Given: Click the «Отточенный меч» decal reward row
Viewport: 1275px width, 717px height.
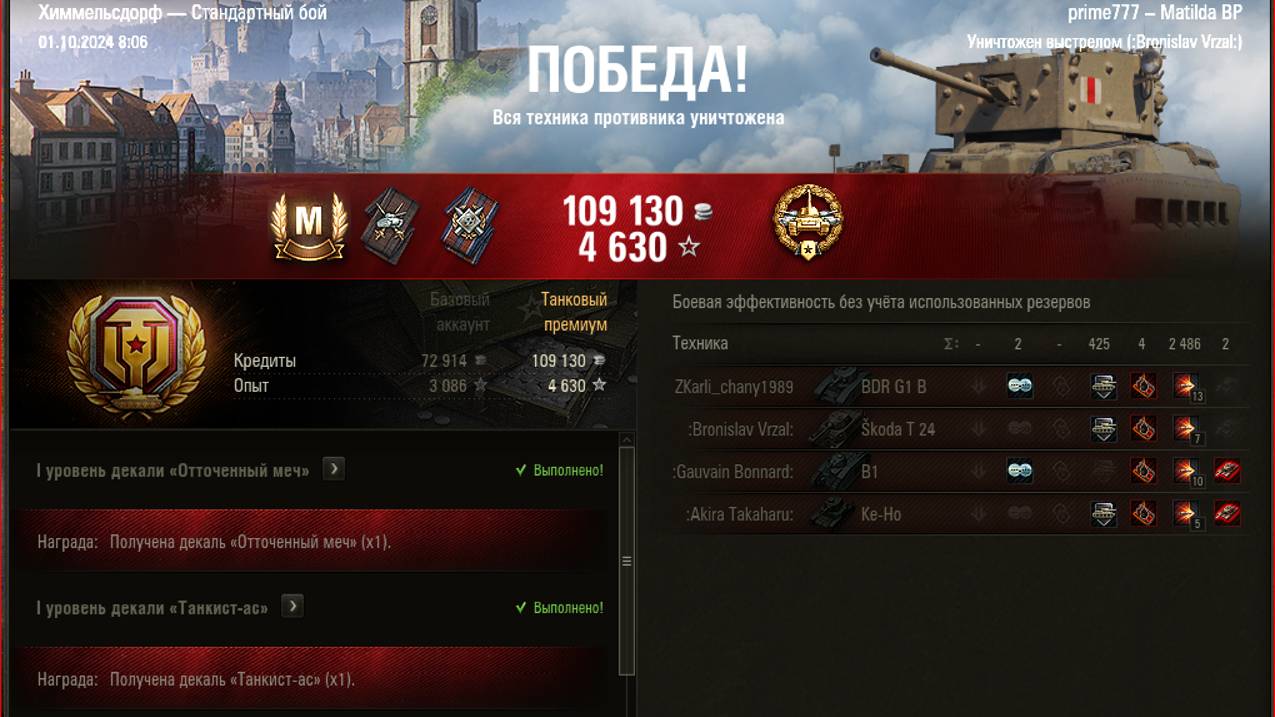Looking at the screenshot, I should (x=310, y=541).
